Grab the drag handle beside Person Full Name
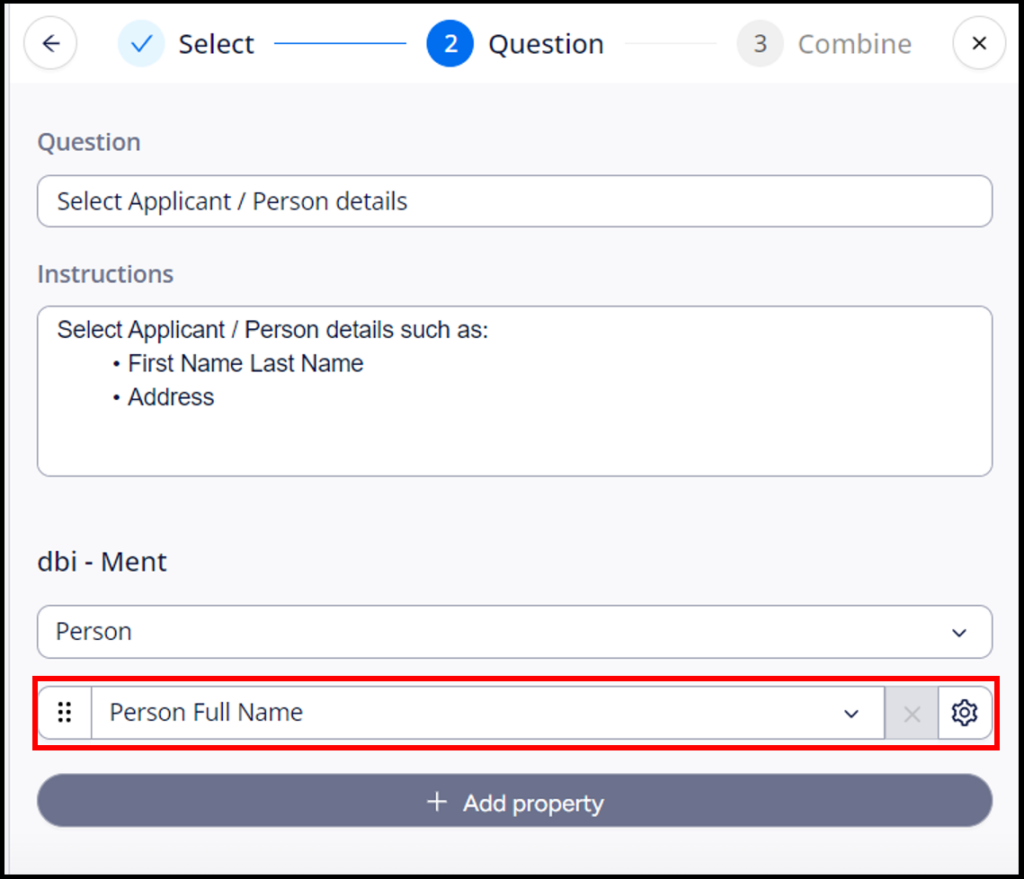The width and height of the screenshot is (1024, 879). click(65, 712)
